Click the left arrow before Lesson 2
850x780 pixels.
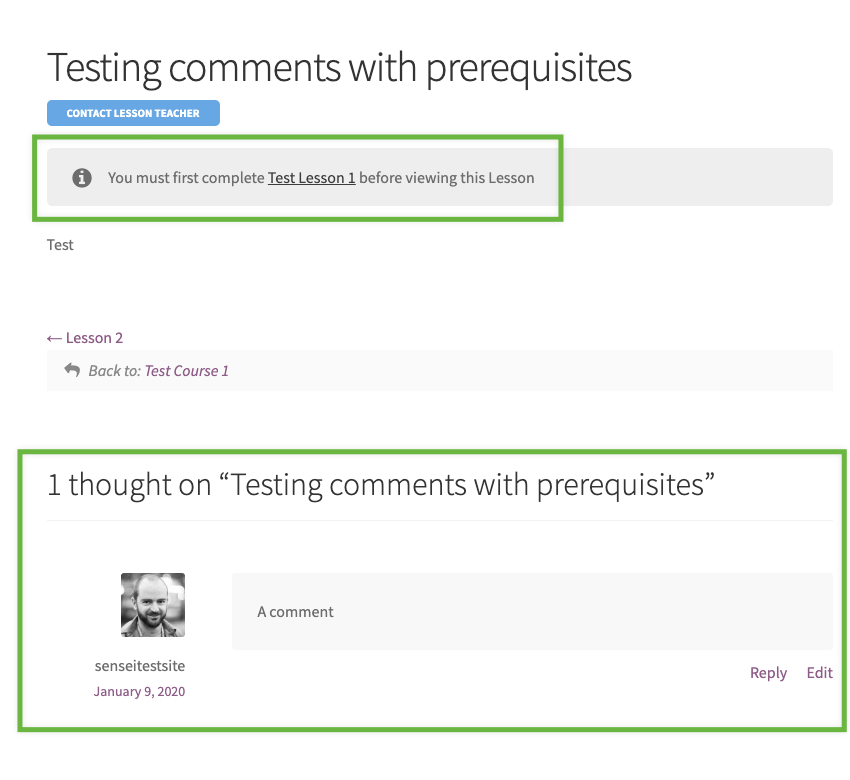click(x=55, y=338)
